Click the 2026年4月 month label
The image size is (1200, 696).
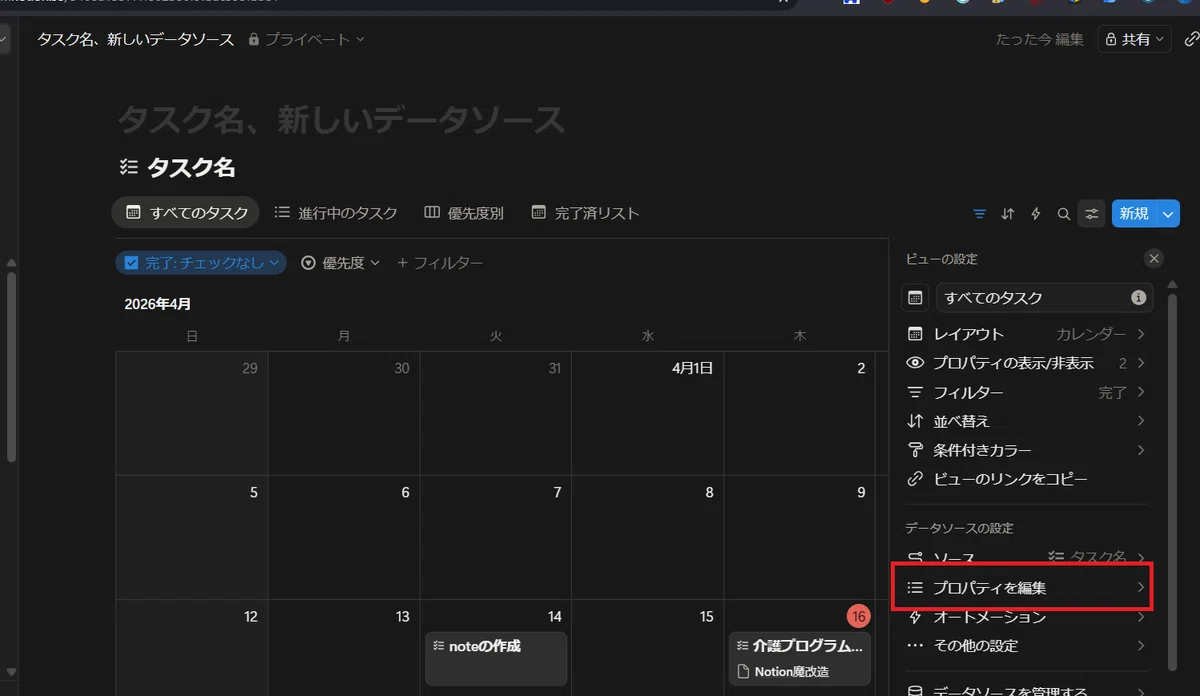158,303
